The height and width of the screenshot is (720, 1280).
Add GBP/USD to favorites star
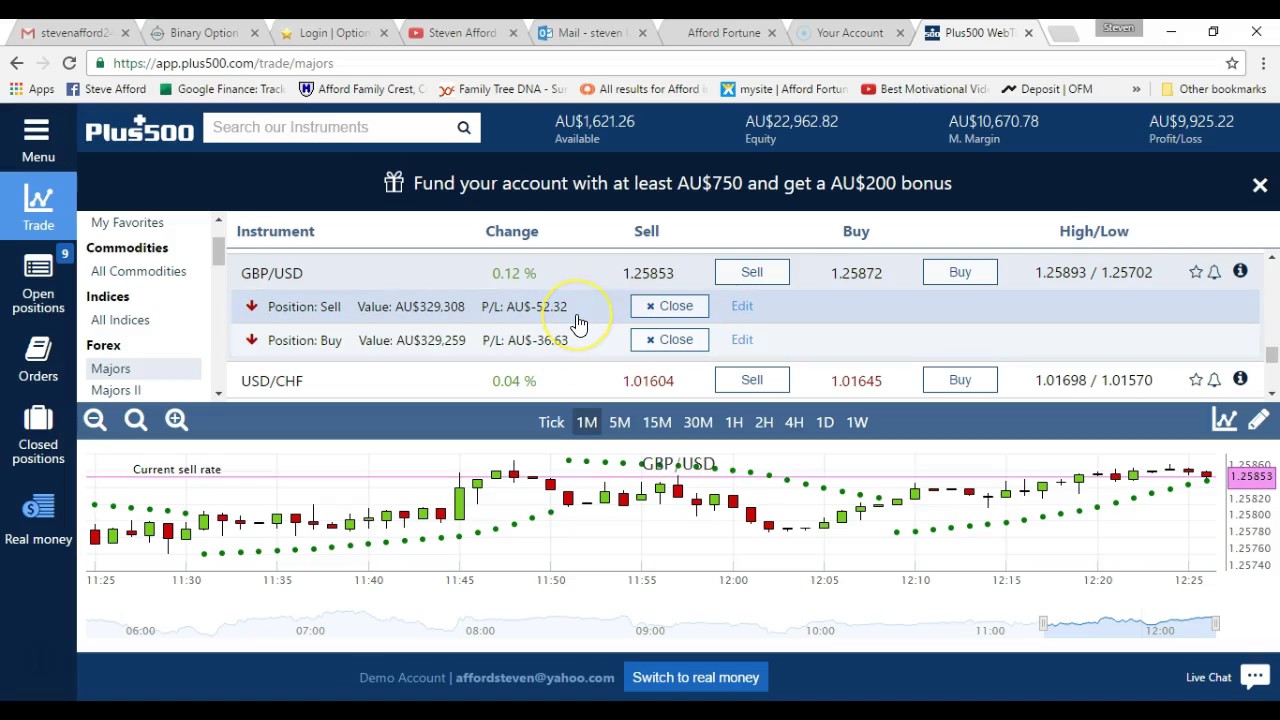pyautogui.click(x=1195, y=272)
